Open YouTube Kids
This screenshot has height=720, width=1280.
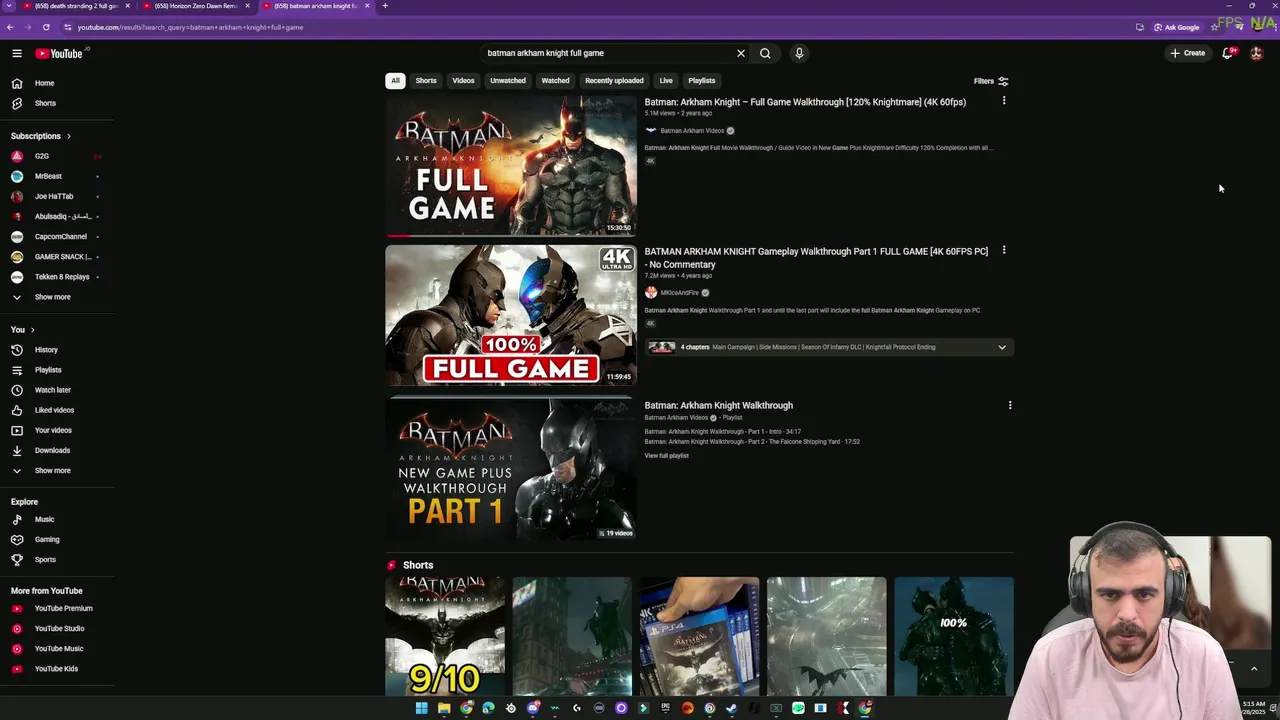[57, 668]
